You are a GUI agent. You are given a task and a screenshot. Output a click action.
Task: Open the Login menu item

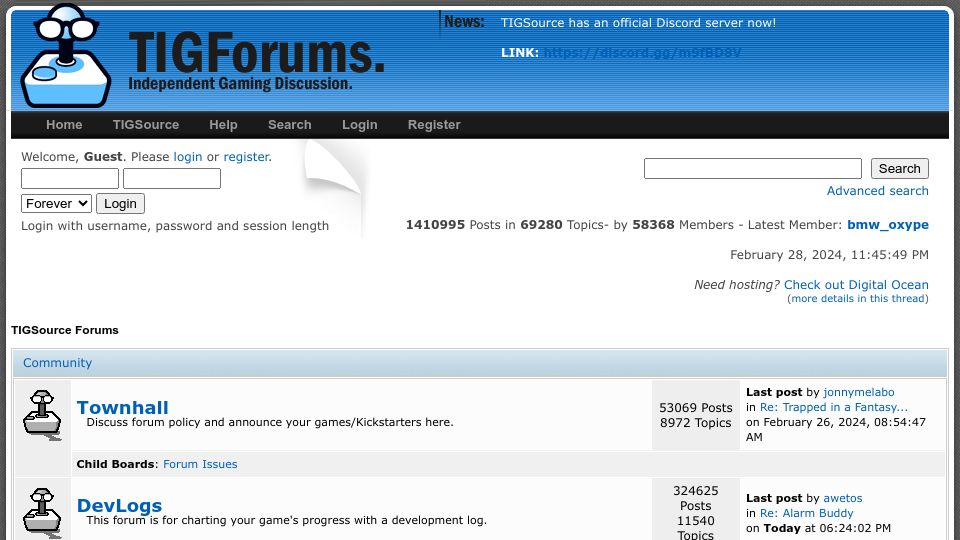pos(359,125)
